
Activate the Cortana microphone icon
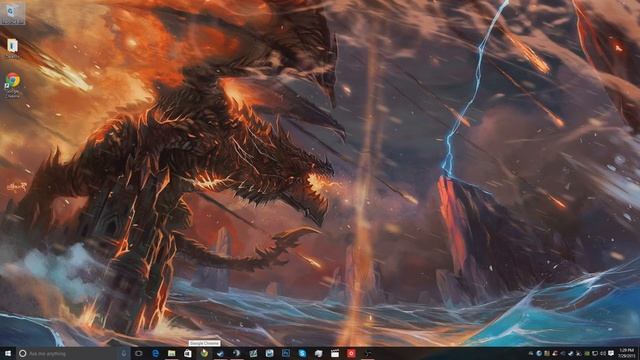pos(124,353)
